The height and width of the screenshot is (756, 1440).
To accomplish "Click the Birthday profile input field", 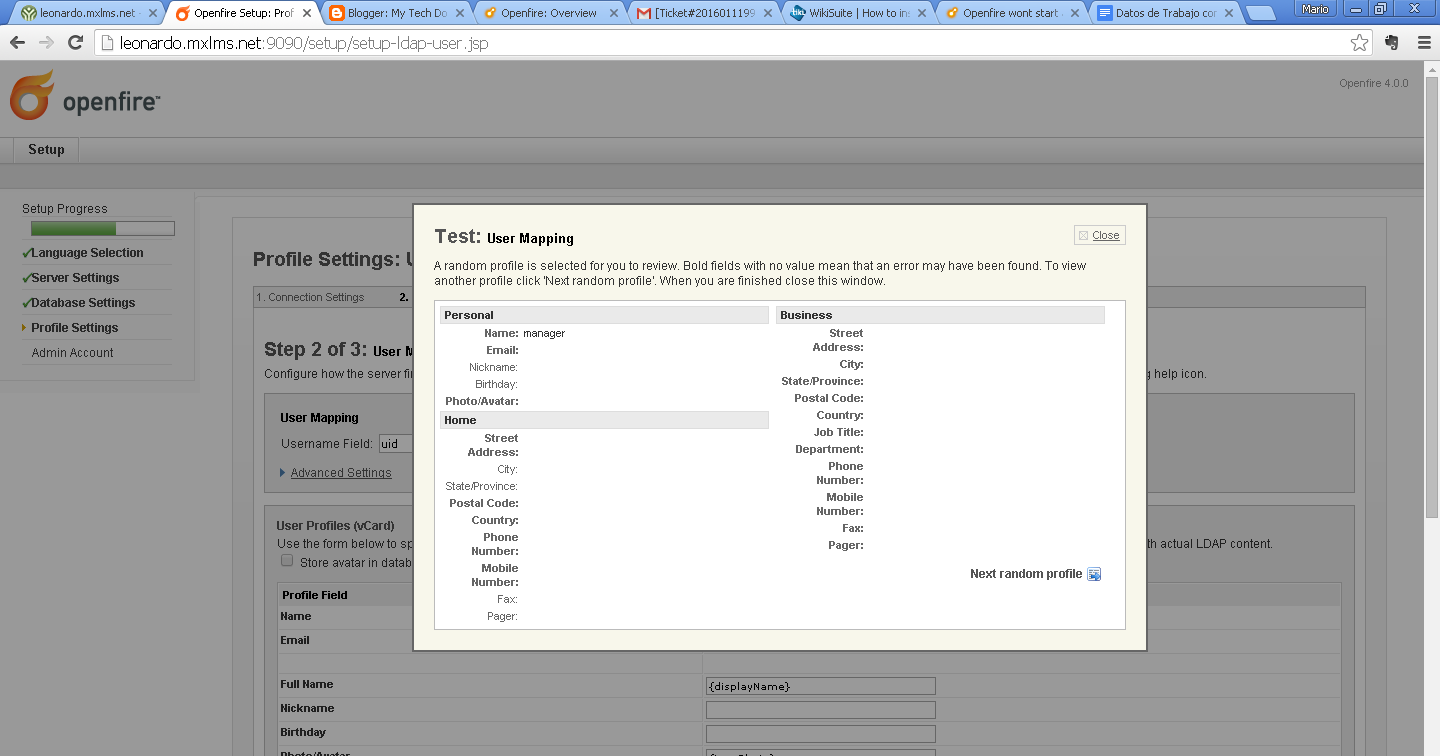I will click(820, 734).
